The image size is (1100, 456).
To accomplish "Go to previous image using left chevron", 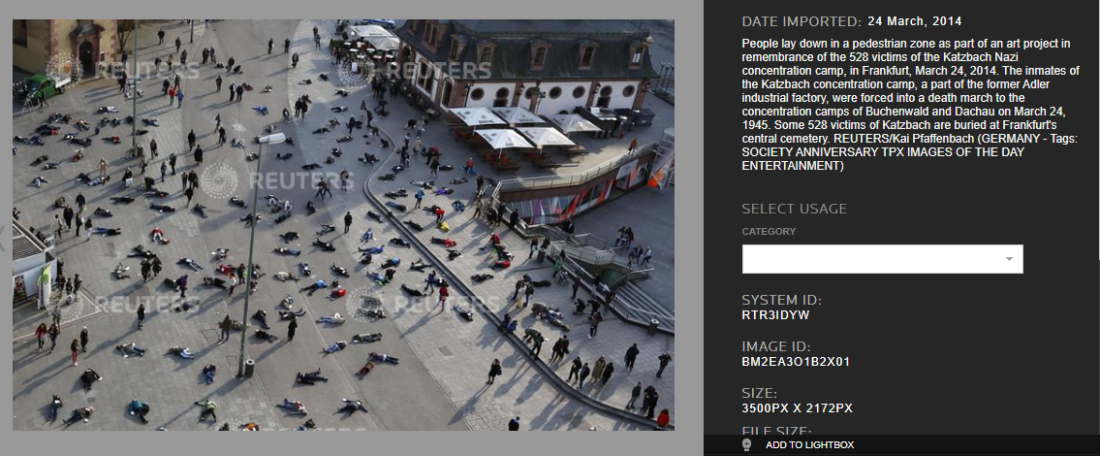I will point(2,239).
